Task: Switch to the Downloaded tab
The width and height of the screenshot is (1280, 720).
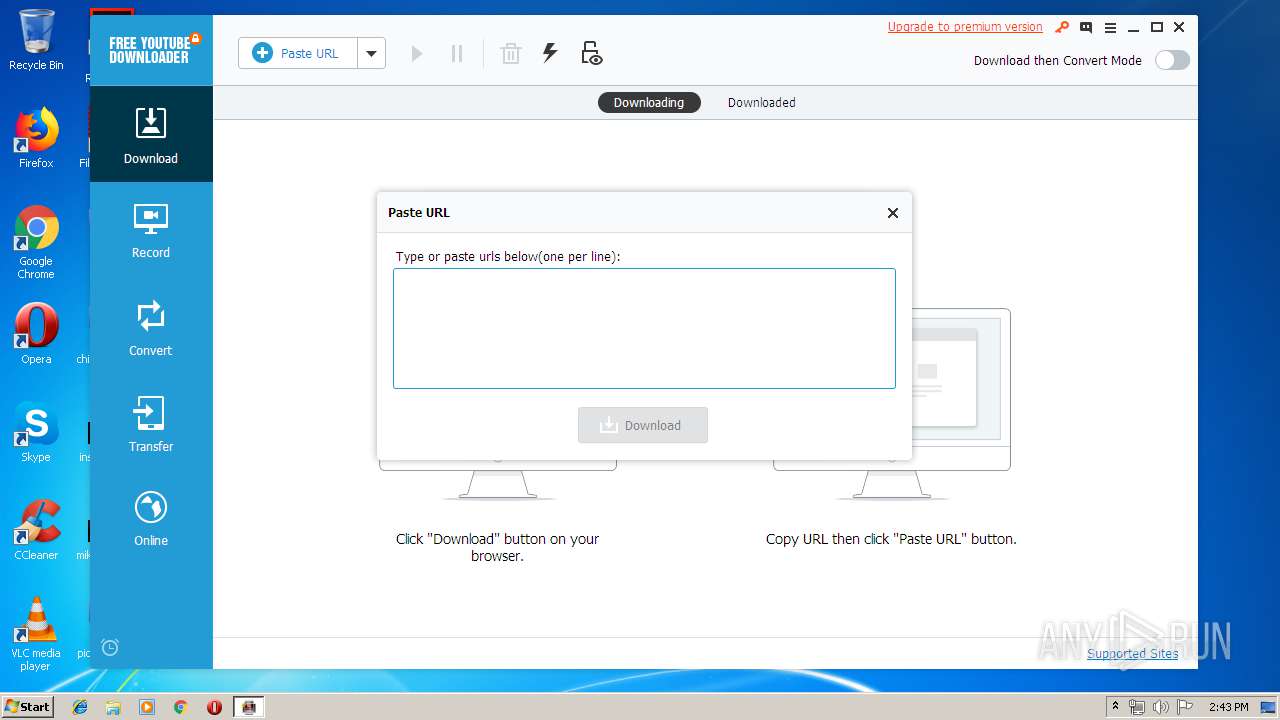Action: coord(762,102)
